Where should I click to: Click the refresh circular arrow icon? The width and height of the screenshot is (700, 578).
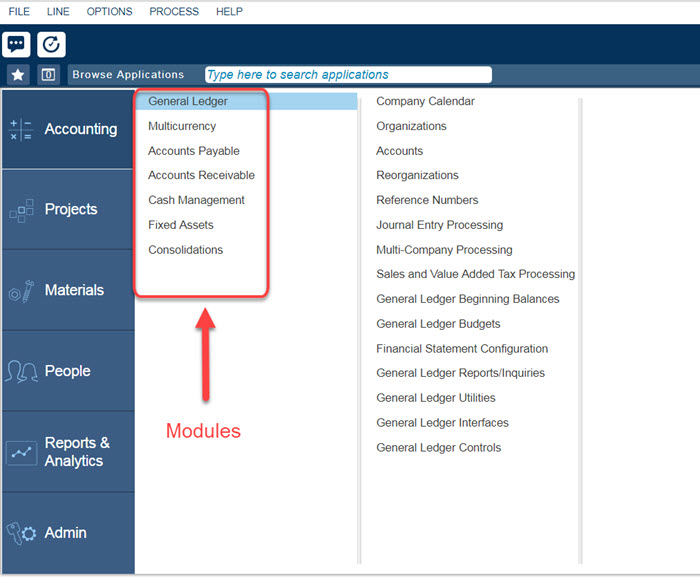click(51, 45)
